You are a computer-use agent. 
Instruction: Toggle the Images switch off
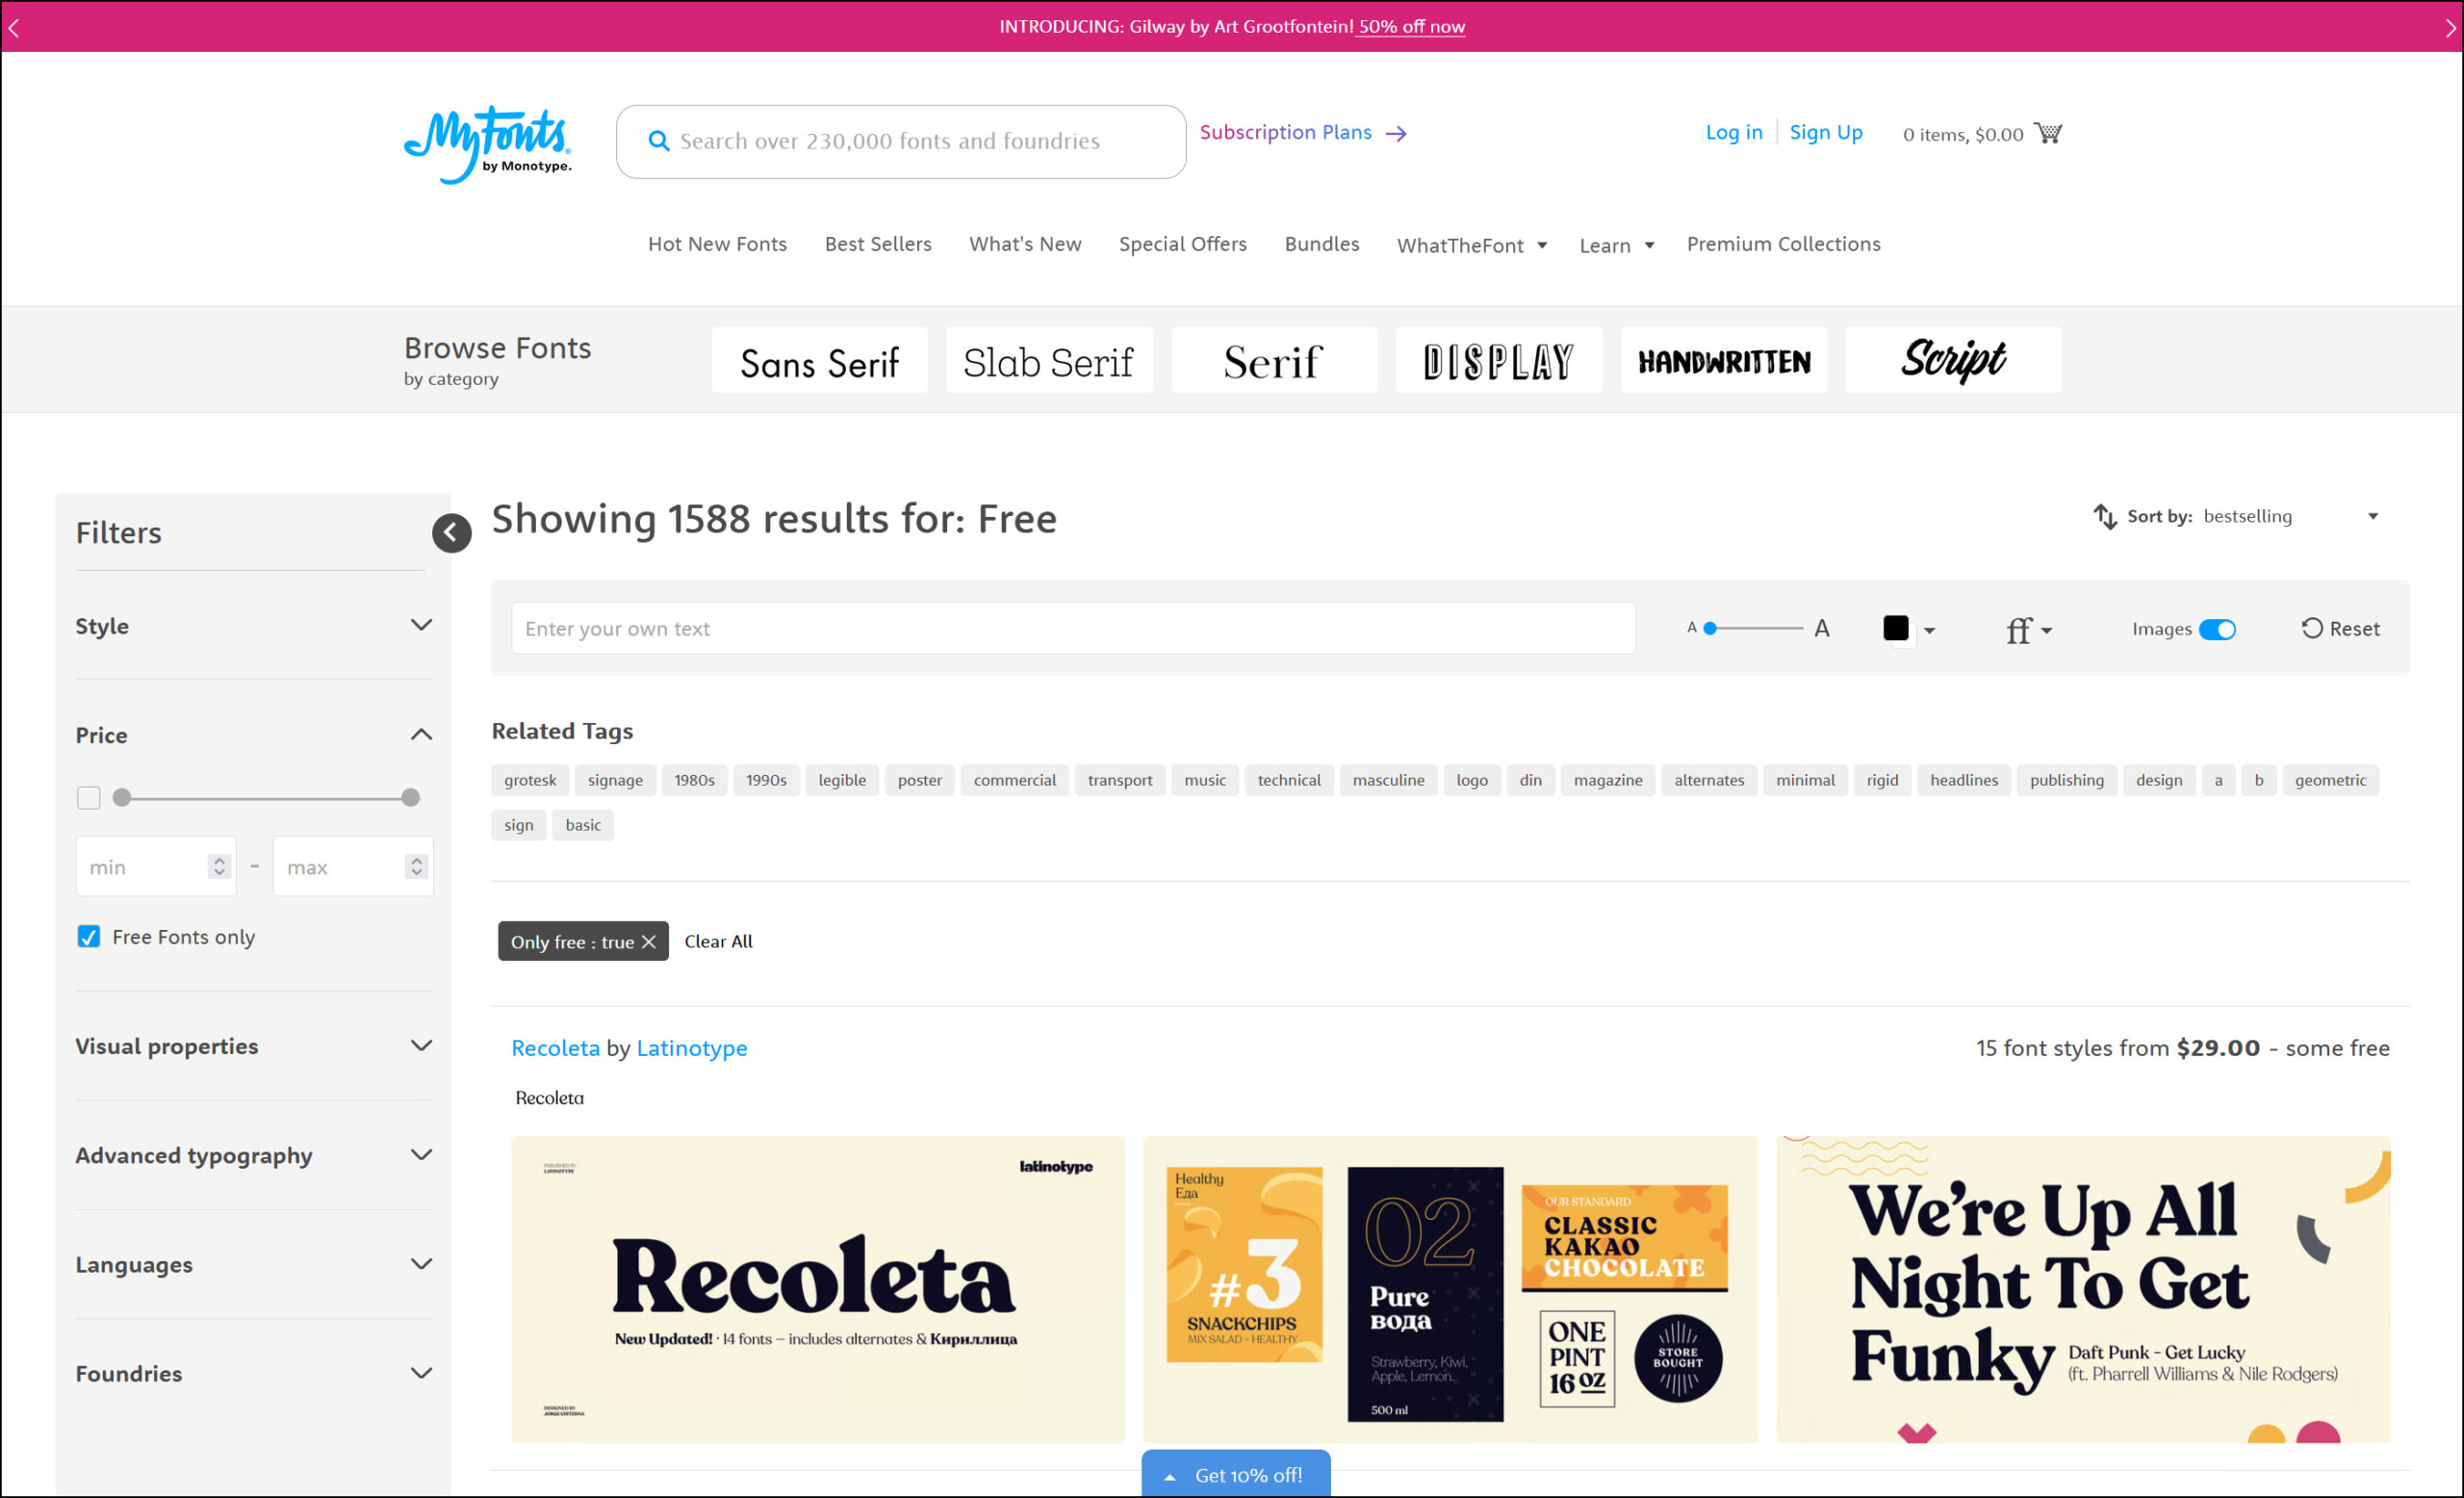click(2216, 629)
